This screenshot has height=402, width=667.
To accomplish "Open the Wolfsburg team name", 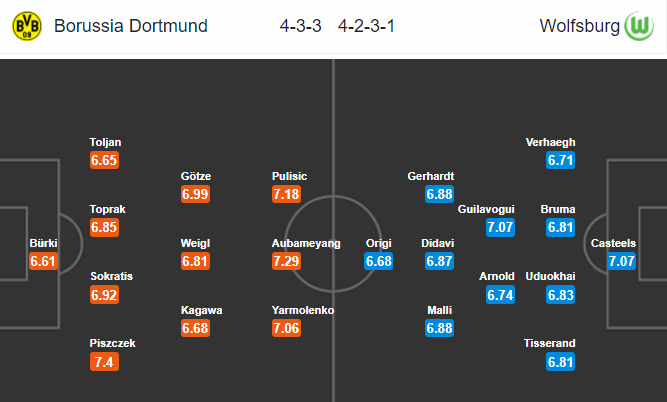I will pos(579,26).
